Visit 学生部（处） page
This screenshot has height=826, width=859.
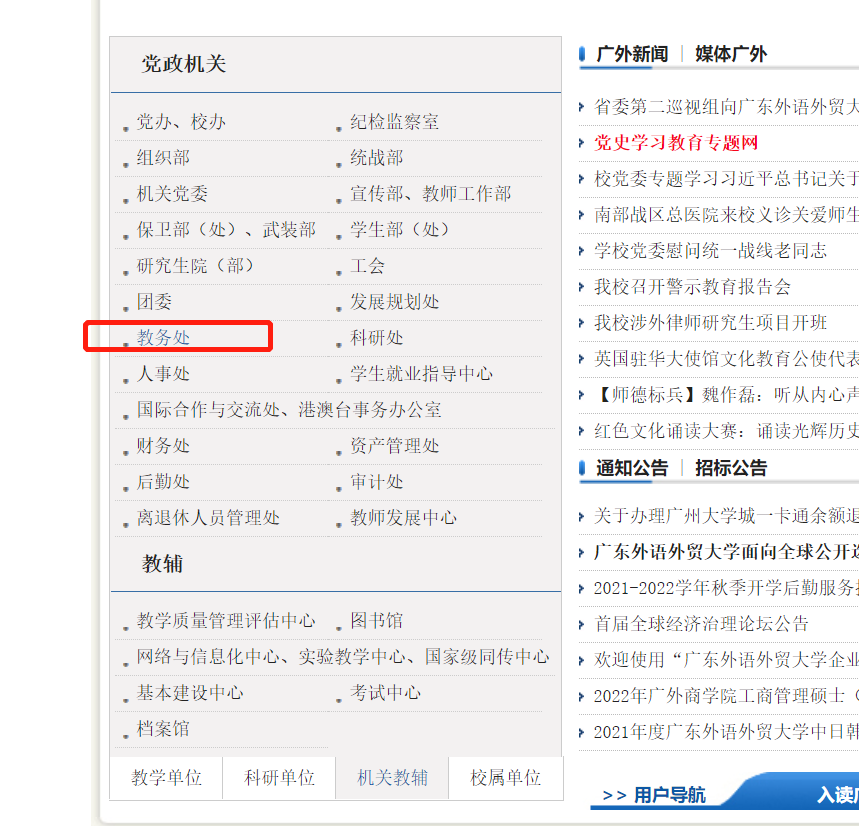pyautogui.click(x=401, y=230)
